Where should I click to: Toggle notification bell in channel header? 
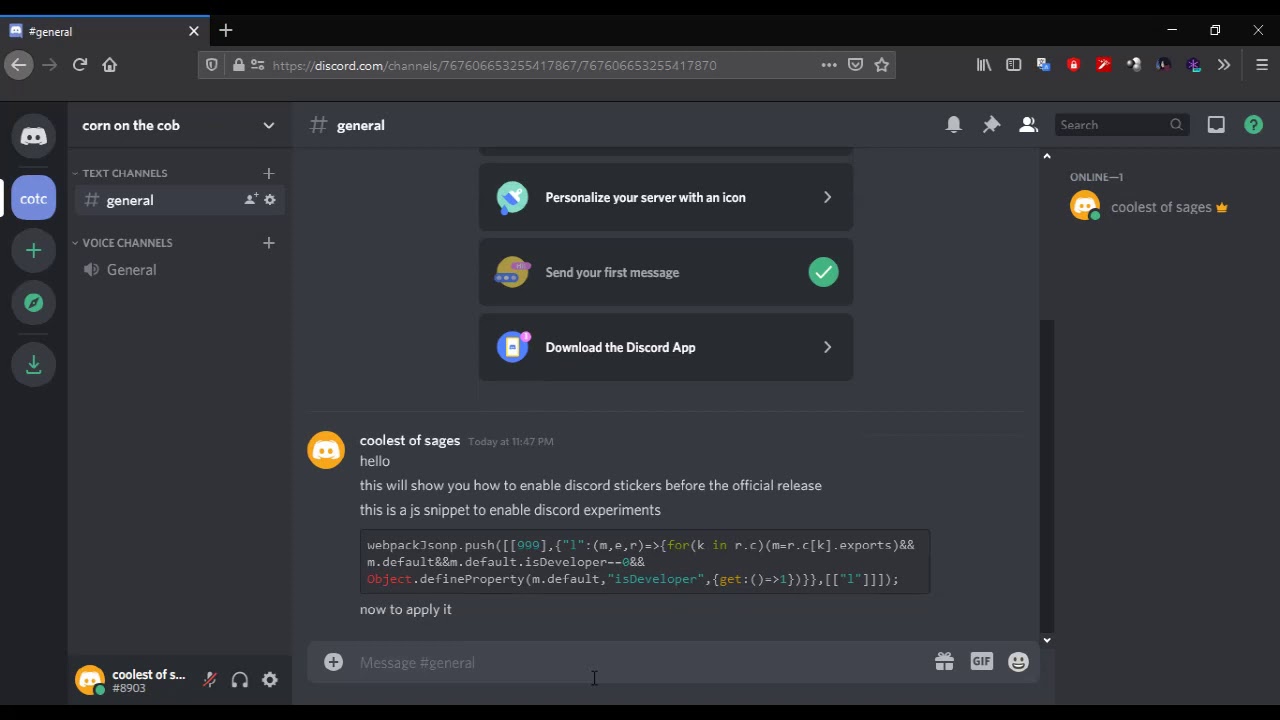[x=954, y=125]
